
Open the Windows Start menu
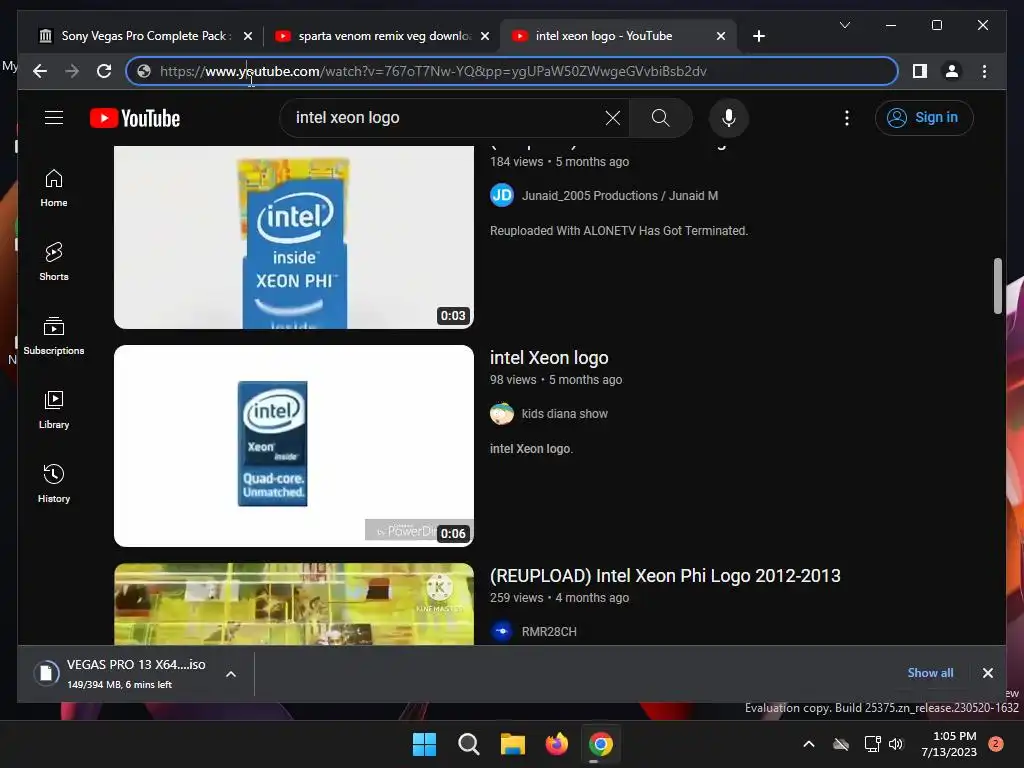click(x=424, y=744)
